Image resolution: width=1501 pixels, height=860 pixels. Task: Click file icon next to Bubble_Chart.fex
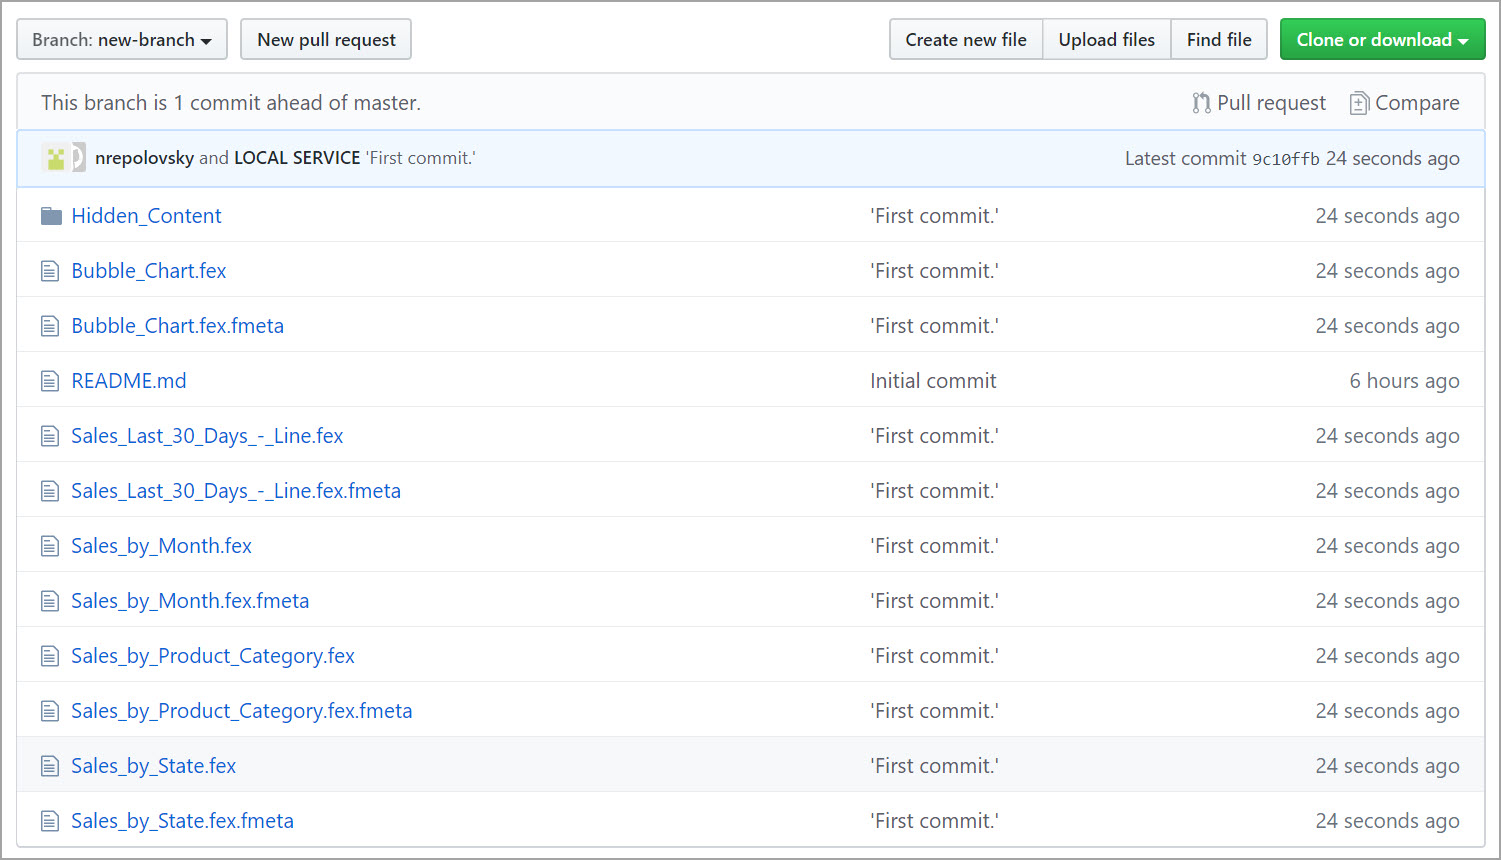point(50,271)
